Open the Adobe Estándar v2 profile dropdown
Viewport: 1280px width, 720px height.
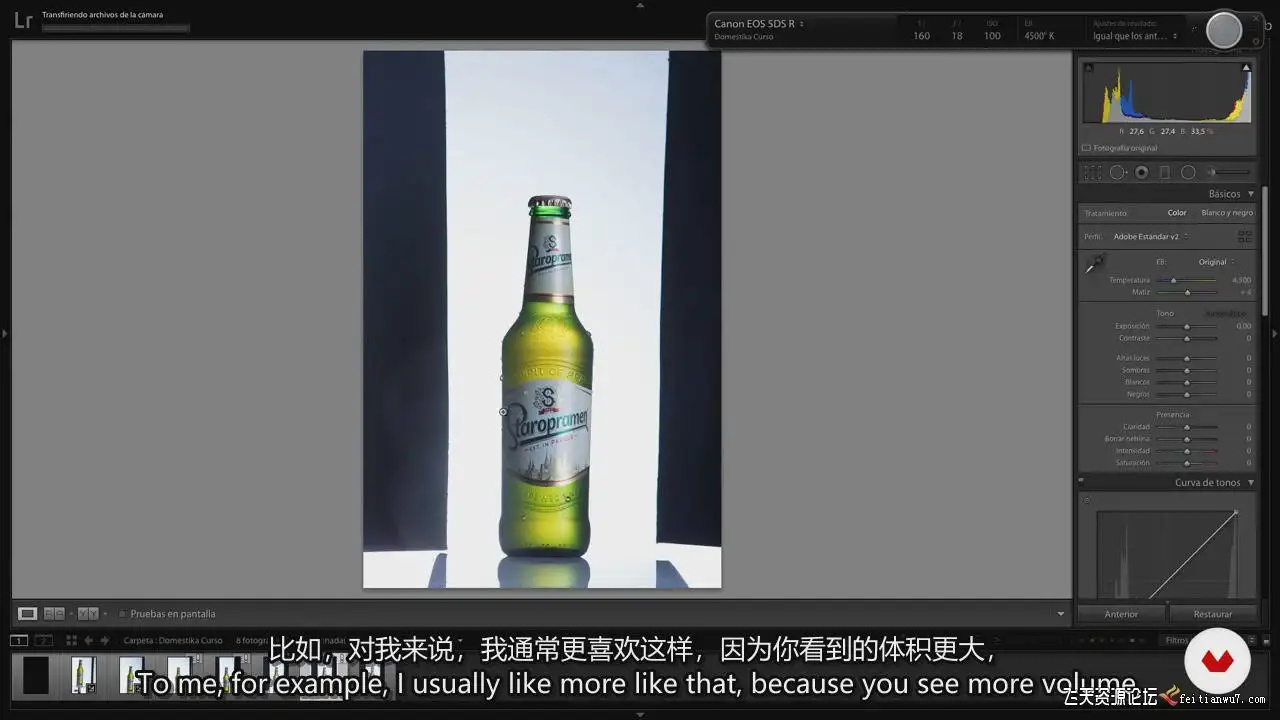click(1150, 237)
